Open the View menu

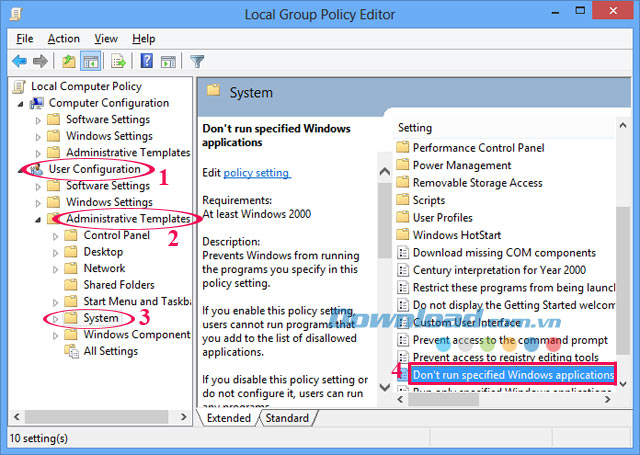click(106, 38)
